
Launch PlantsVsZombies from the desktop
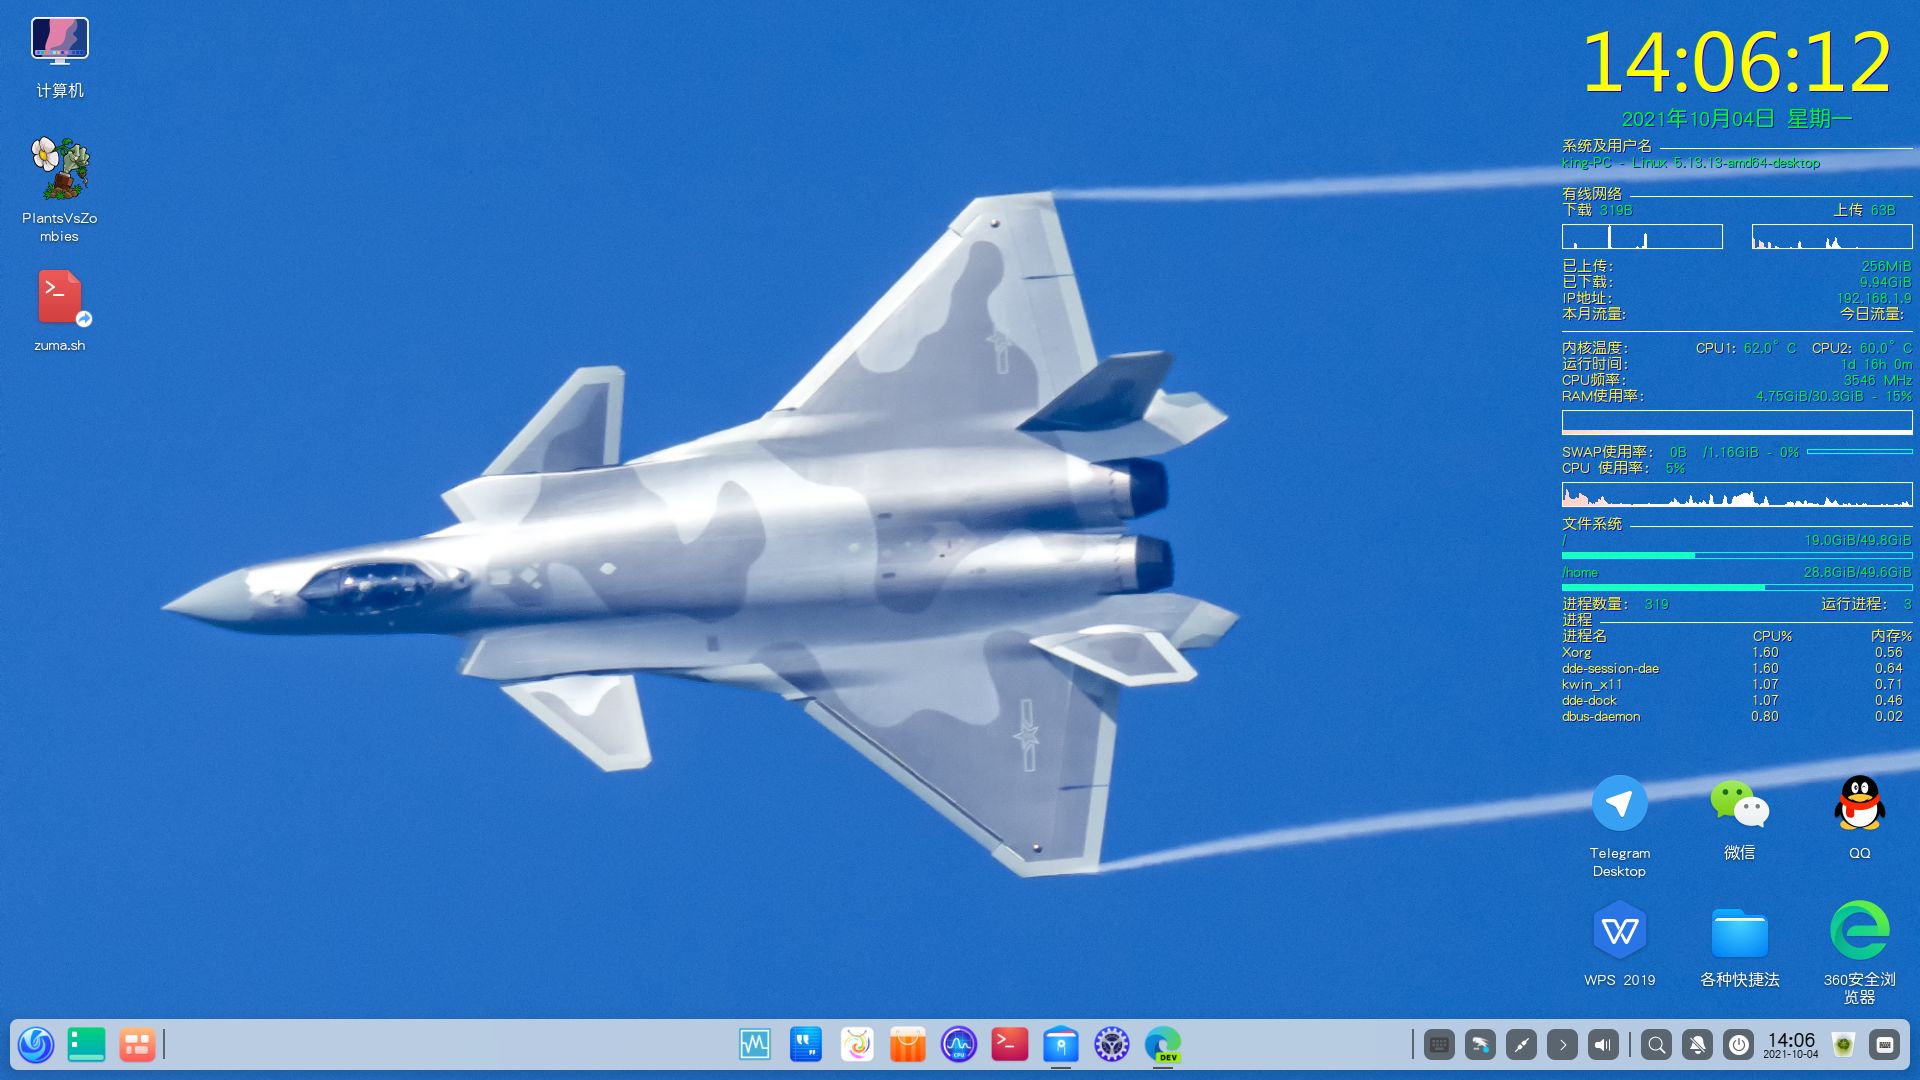click(x=60, y=169)
